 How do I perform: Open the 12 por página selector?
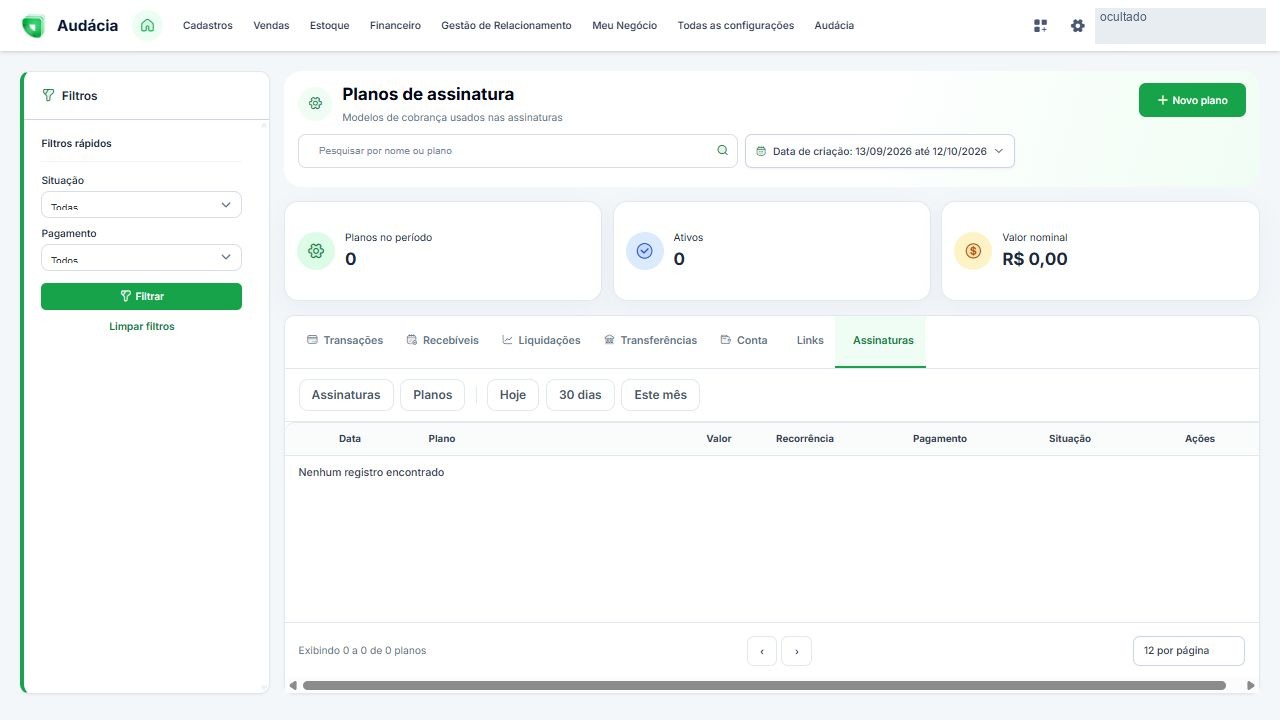1189,651
